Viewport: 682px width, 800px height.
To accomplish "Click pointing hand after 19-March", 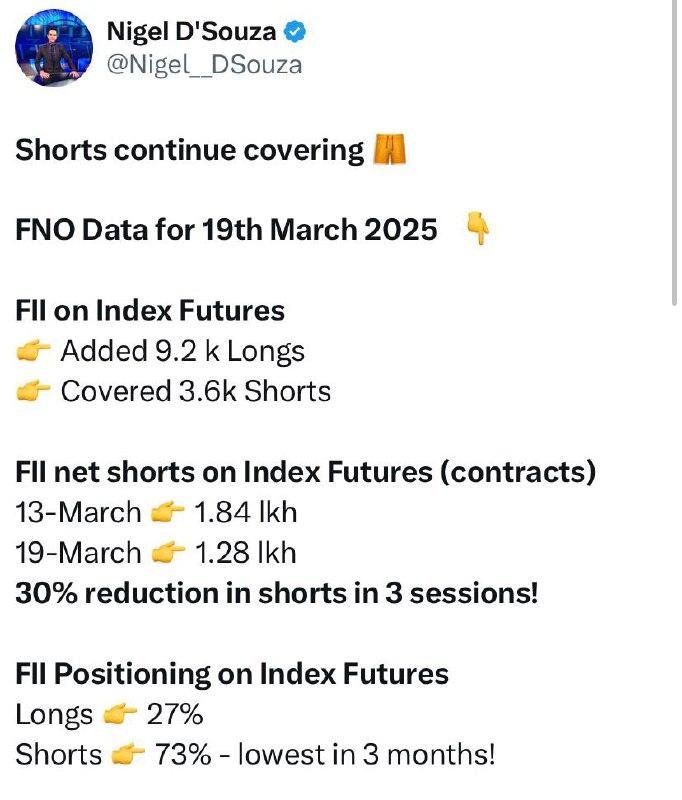I will click(x=168, y=553).
